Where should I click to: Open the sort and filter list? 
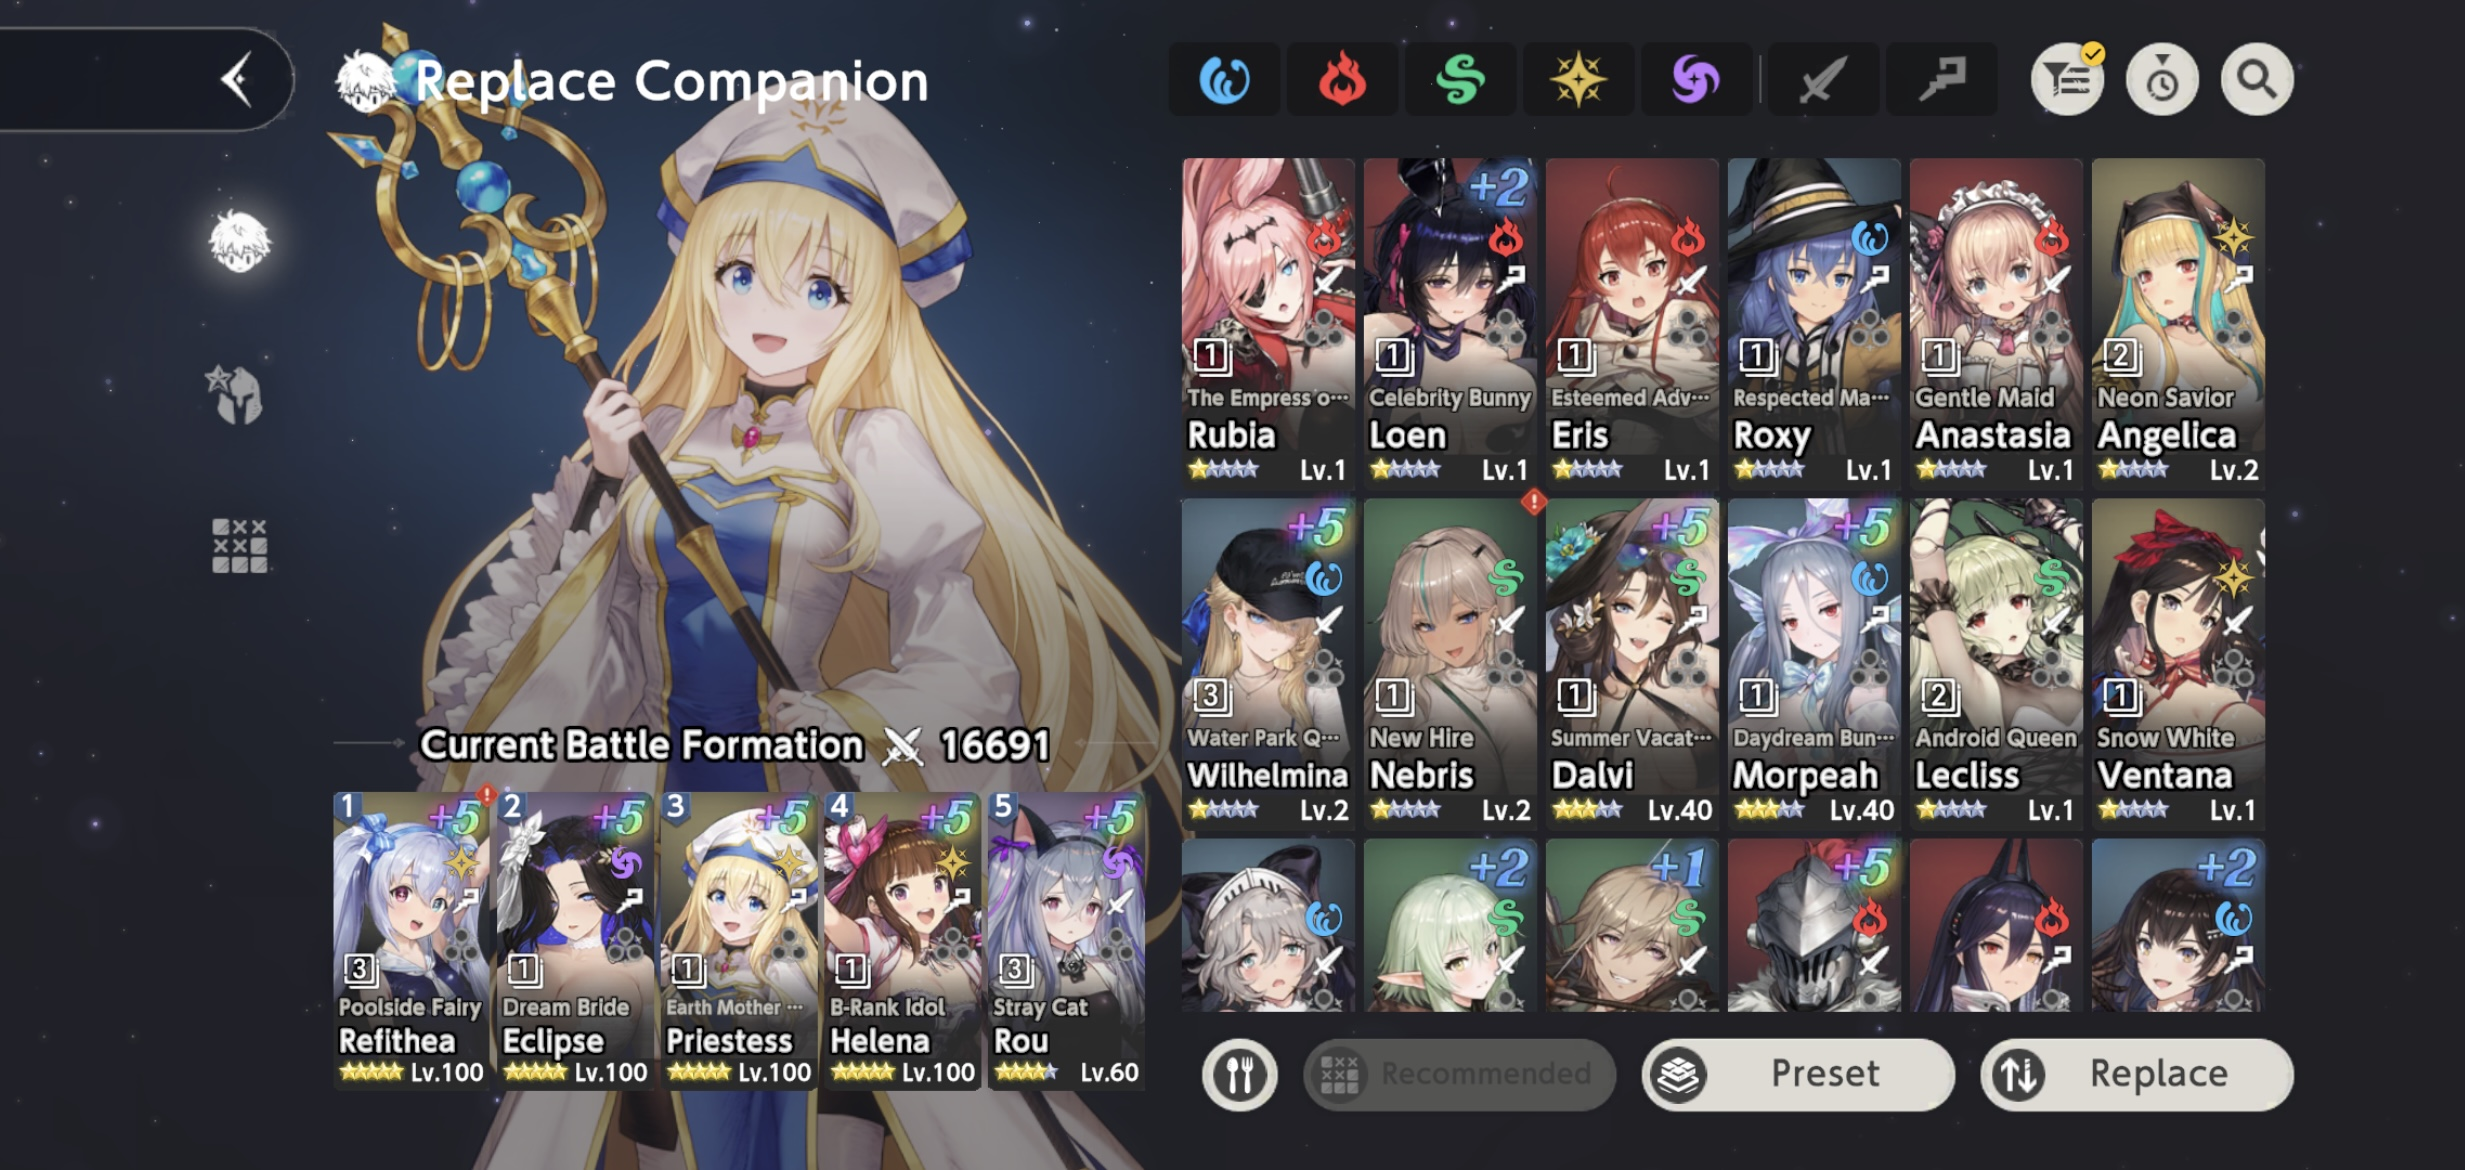pos(2067,80)
